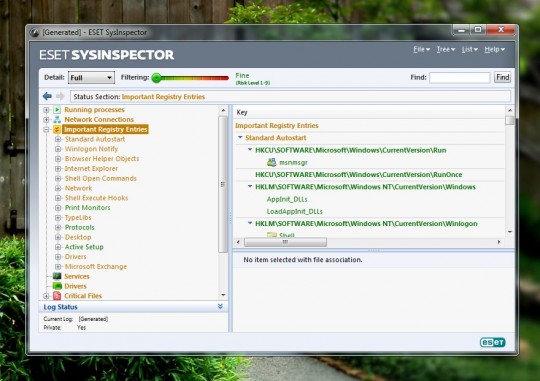Click the Services icon in tree
The height and width of the screenshot is (381, 540).
pyautogui.click(x=57, y=276)
